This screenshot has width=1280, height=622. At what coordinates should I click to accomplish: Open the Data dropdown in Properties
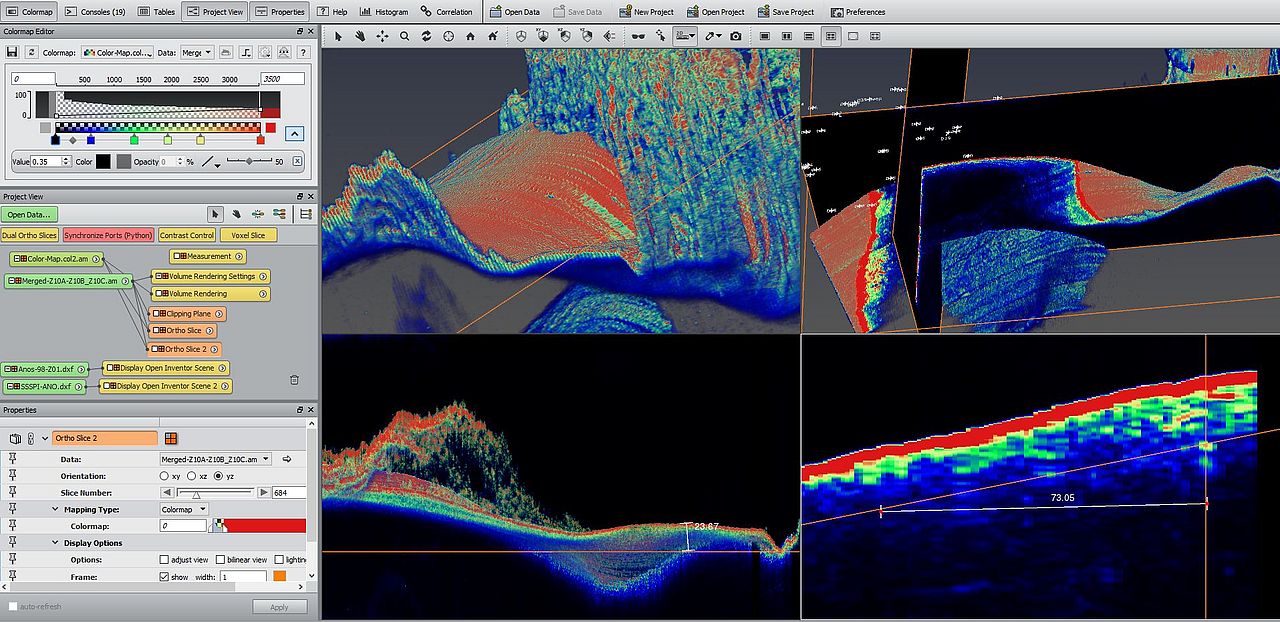point(215,459)
